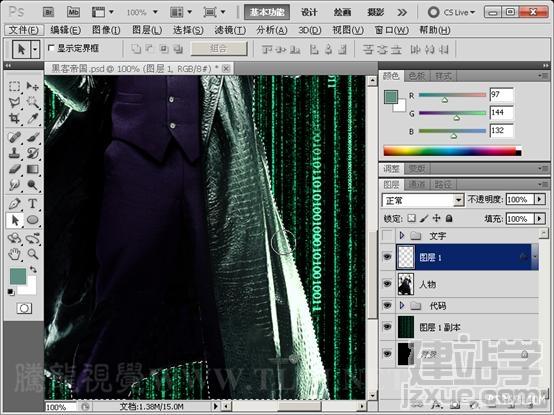This screenshot has width=554, height=415.
Task: Open the 文件(F) menu
Action: coord(24,30)
